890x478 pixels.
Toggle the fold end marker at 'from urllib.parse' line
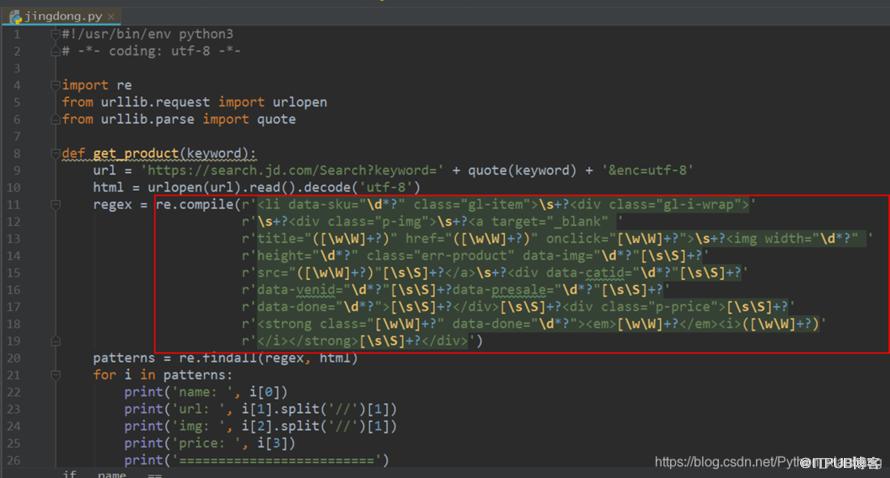coord(55,120)
